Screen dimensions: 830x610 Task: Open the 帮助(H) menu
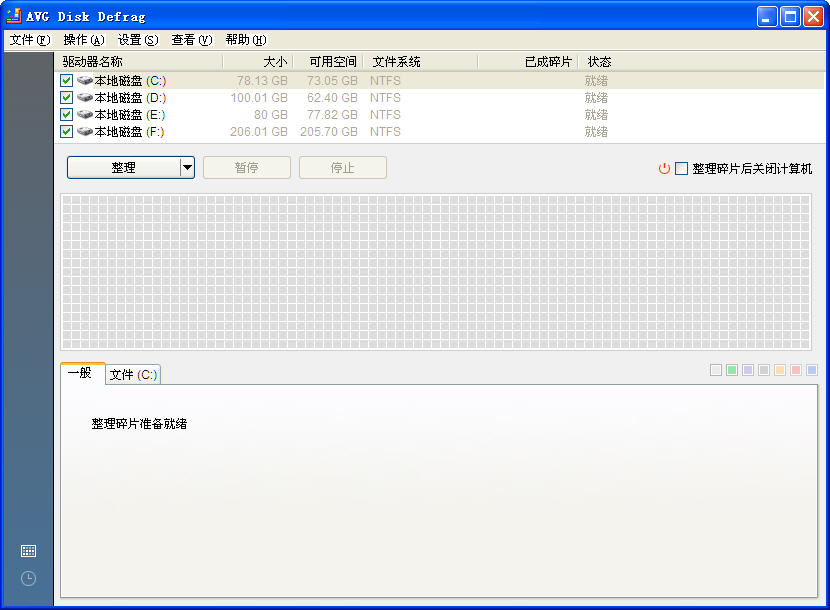click(x=246, y=40)
